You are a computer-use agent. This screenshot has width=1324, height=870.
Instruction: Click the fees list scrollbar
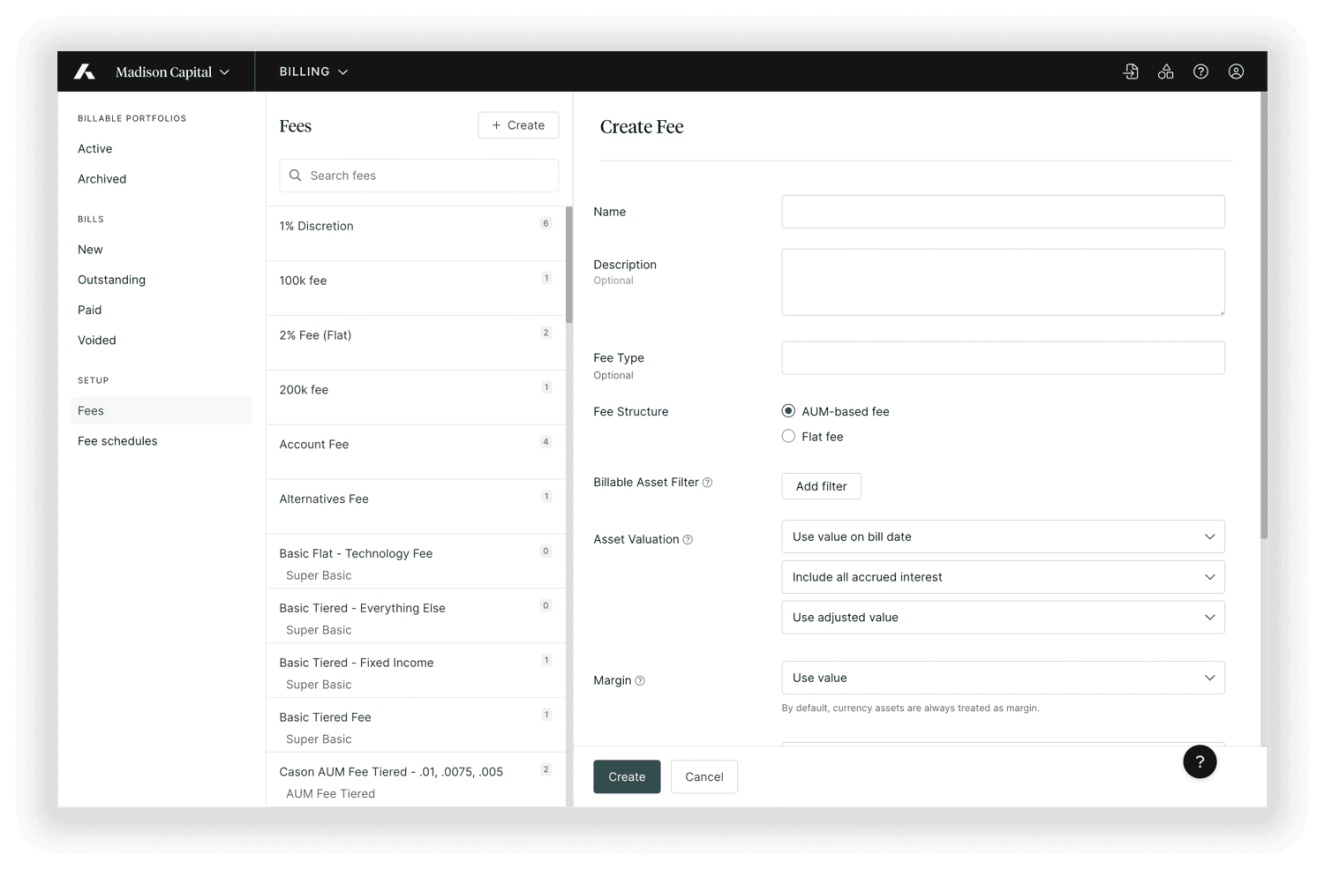569,265
